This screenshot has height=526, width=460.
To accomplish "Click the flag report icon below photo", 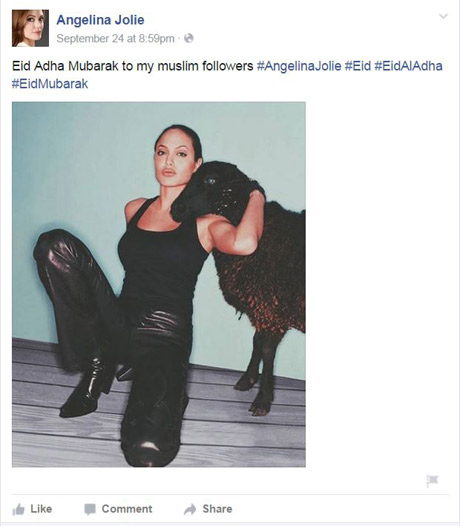I will click(432, 481).
